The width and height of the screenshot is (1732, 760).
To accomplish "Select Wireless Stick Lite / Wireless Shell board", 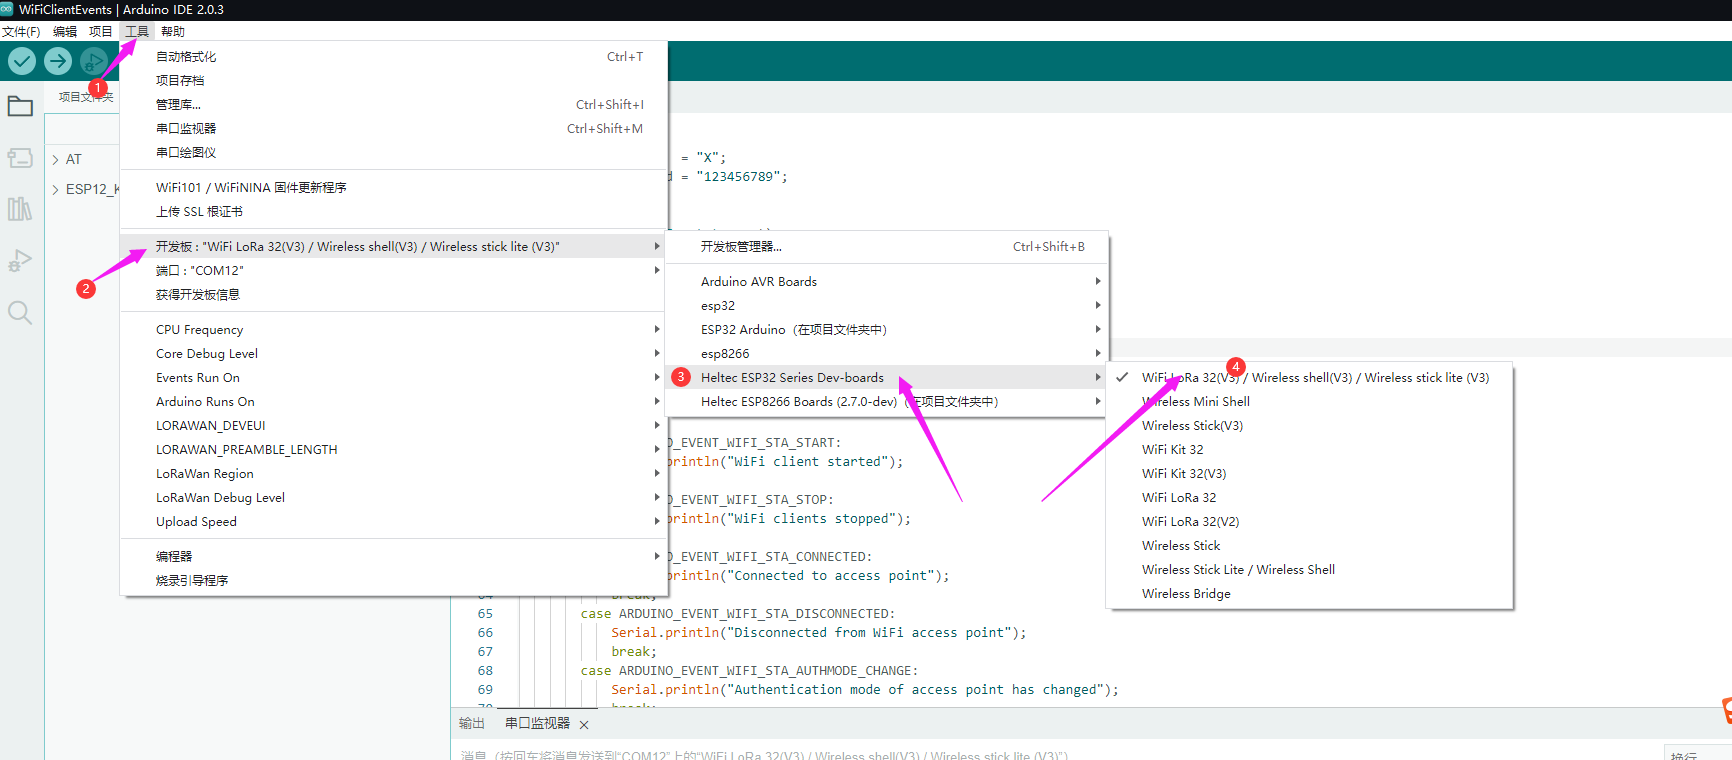I will (x=1310, y=570).
